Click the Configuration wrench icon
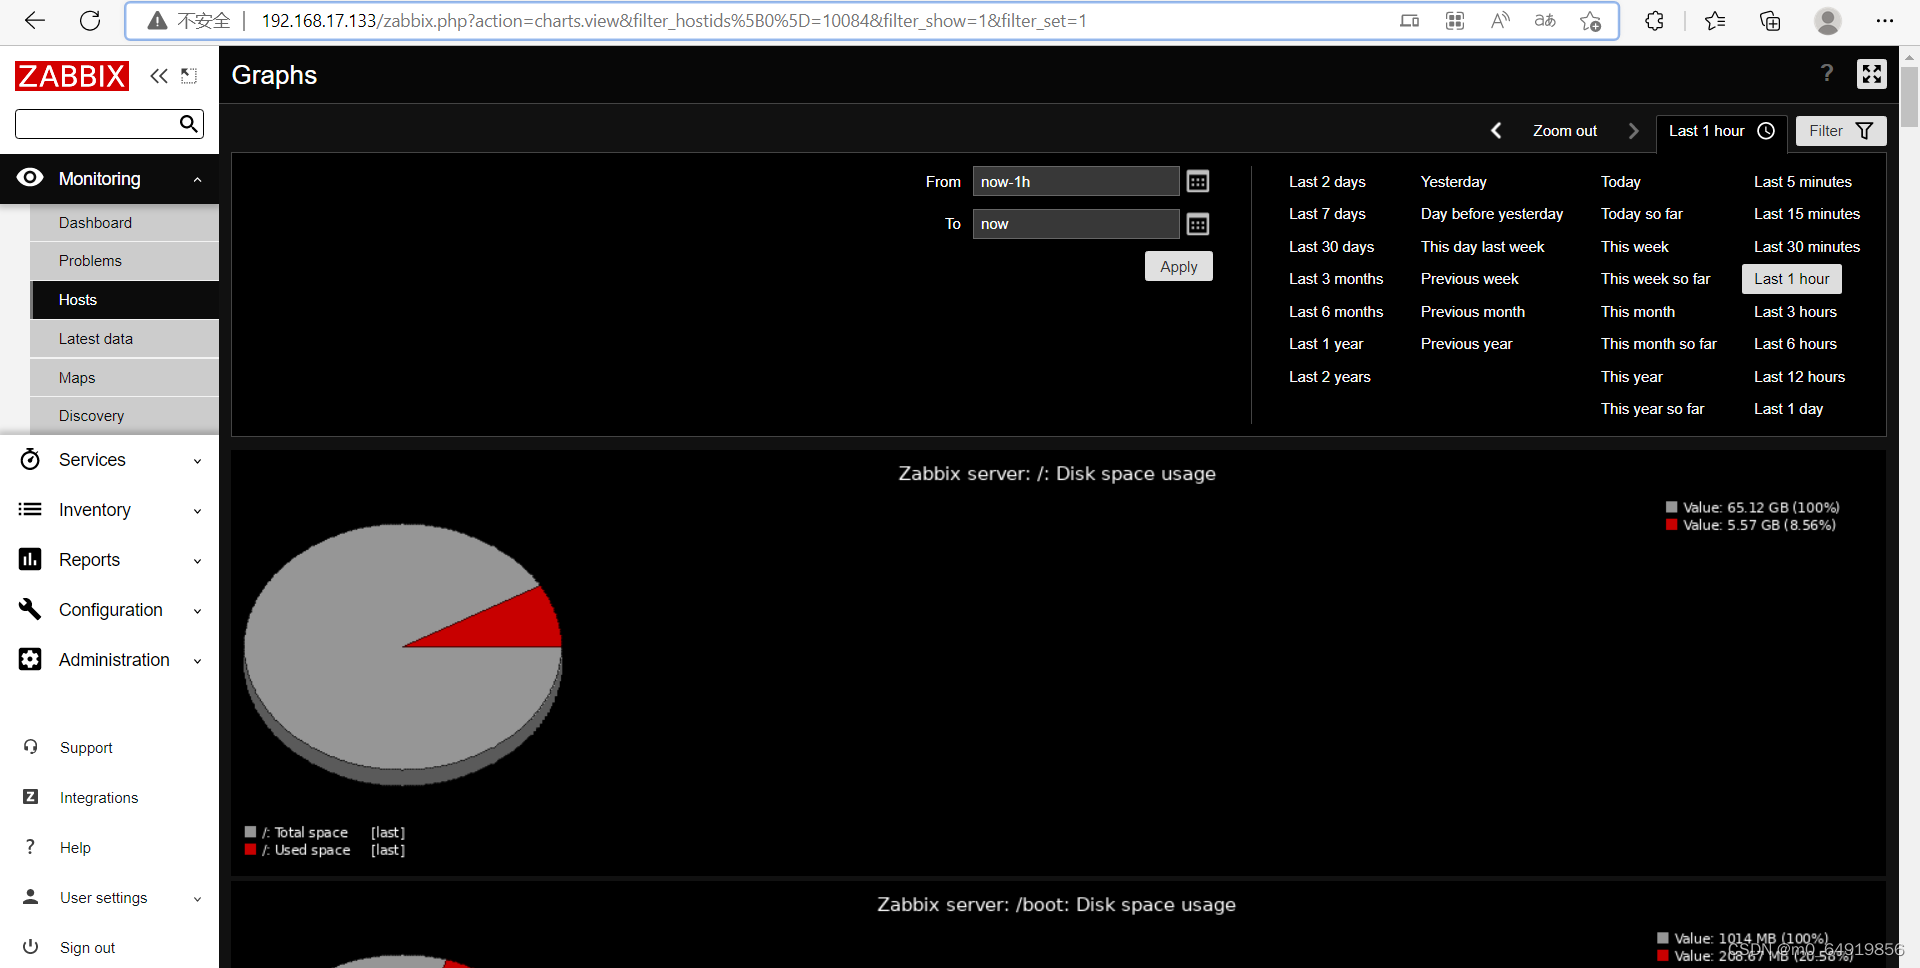Image resolution: width=1920 pixels, height=968 pixels. click(30, 609)
